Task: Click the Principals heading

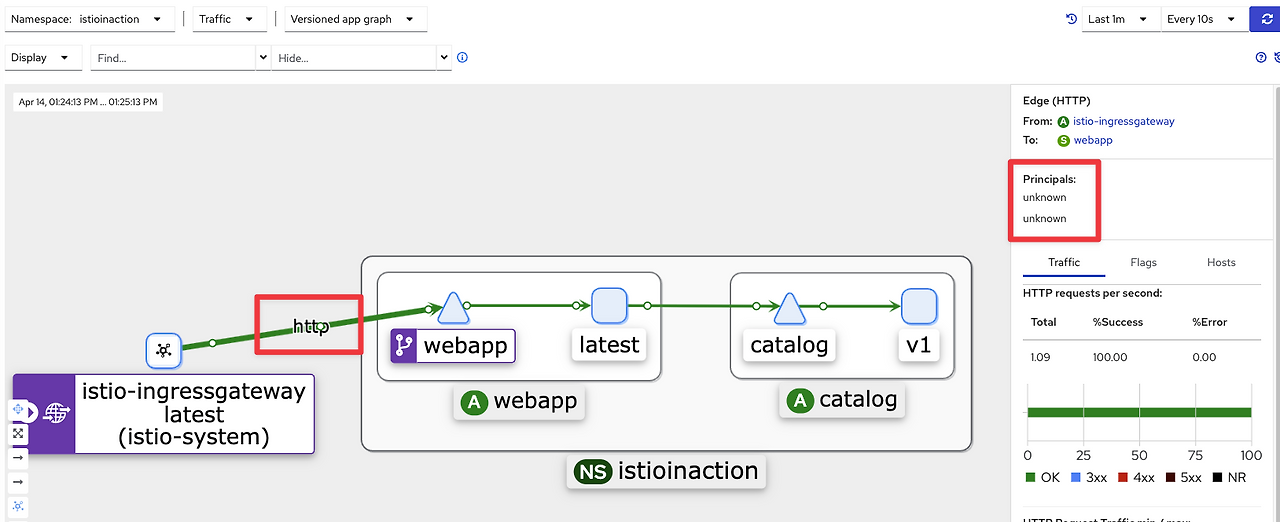Action: (x=1049, y=179)
